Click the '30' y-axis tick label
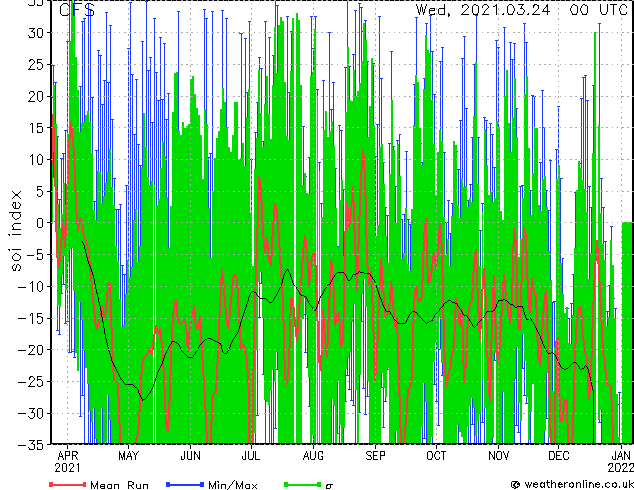The height and width of the screenshot is (490, 634). (36, 33)
